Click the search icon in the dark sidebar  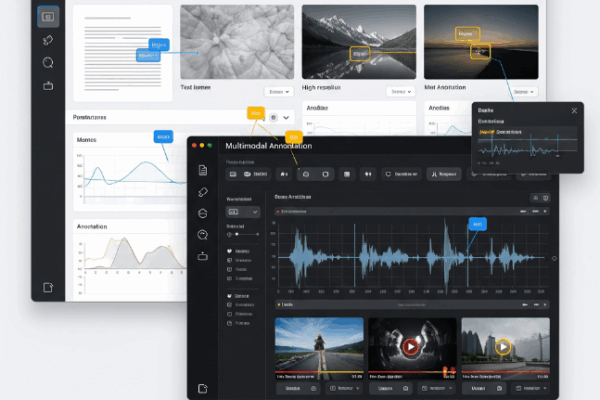pos(203,235)
